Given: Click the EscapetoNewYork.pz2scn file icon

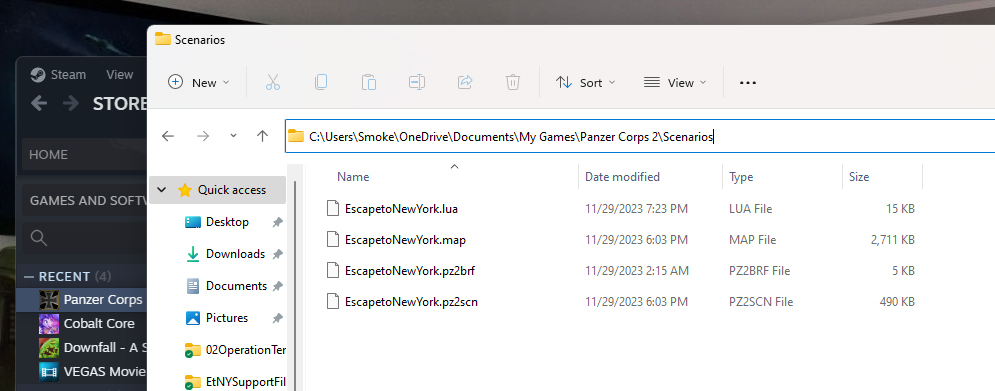Looking at the screenshot, I should (333, 302).
